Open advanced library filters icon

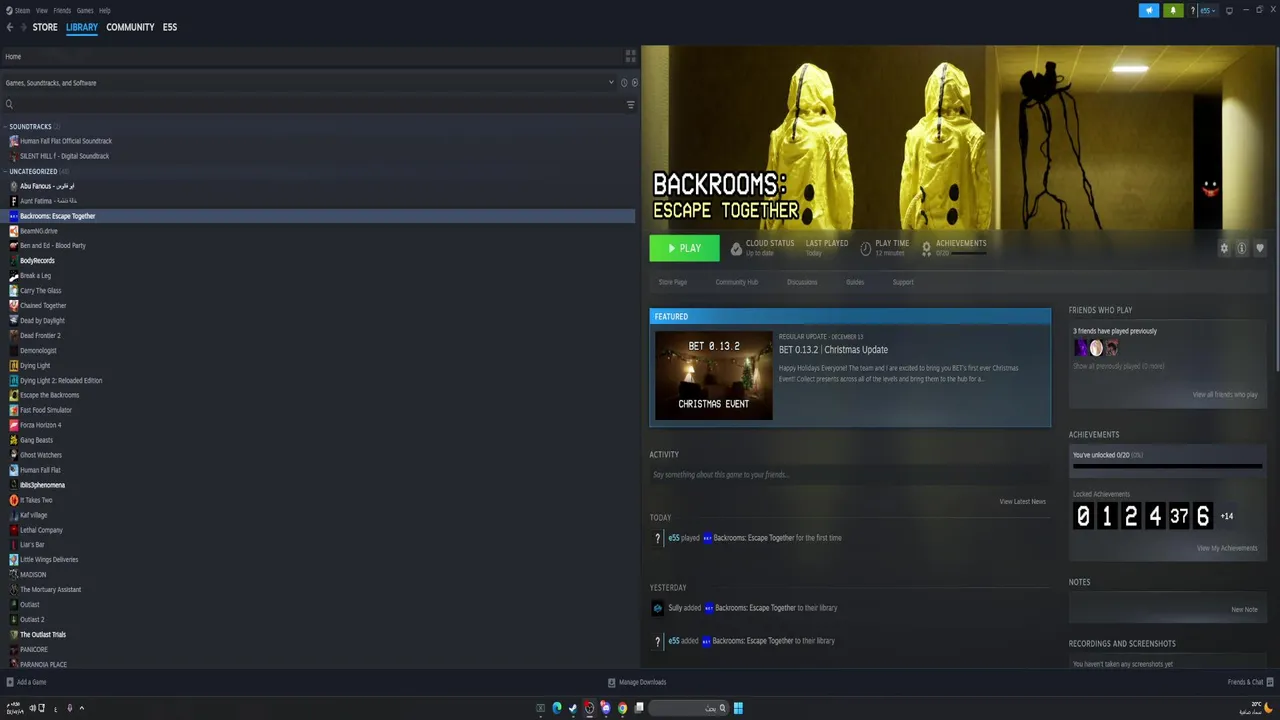[630, 105]
